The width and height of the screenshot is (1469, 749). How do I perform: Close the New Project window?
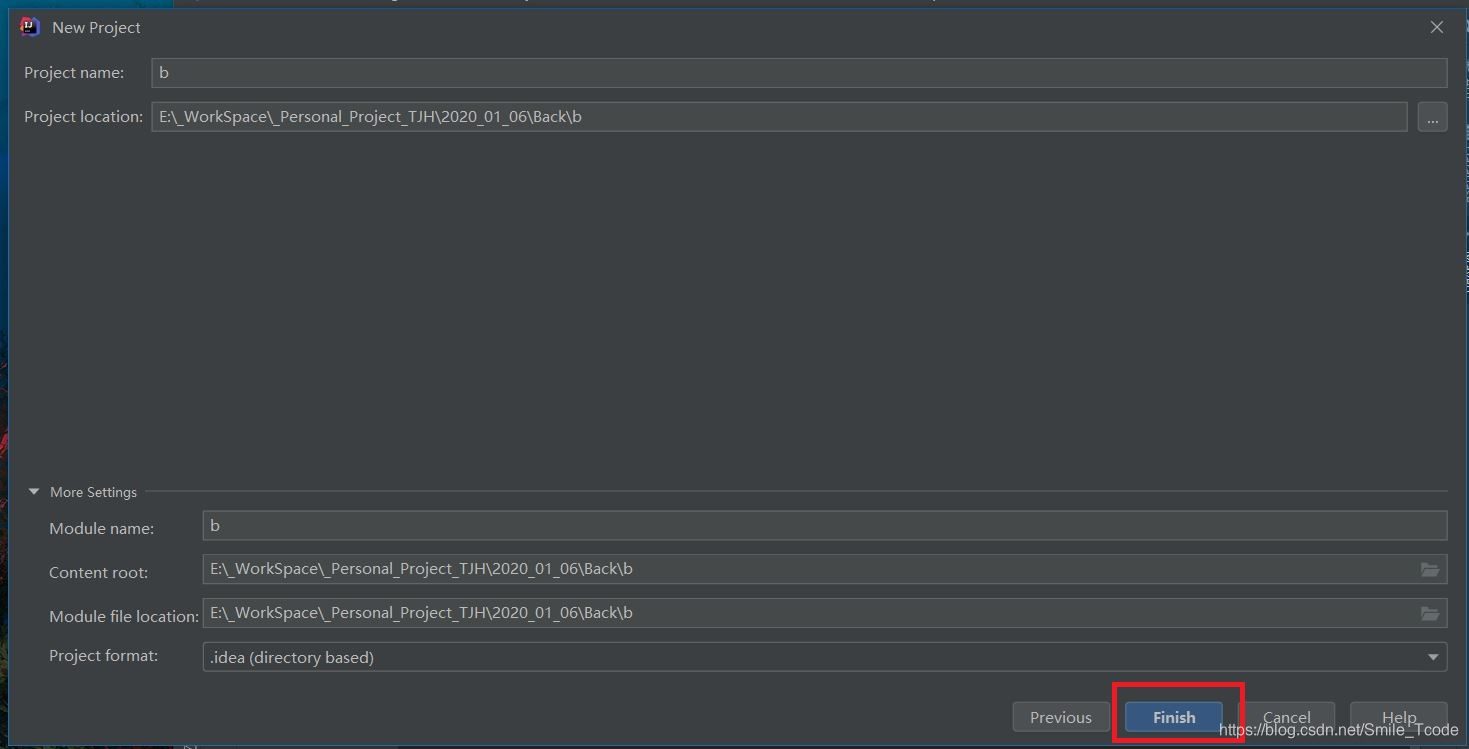tap(1437, 28)
